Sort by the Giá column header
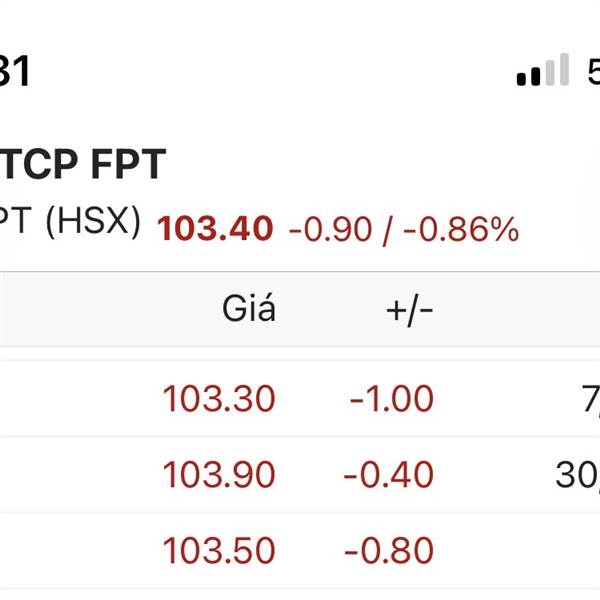The image size is (600, 600). click(x=248, y=310)
